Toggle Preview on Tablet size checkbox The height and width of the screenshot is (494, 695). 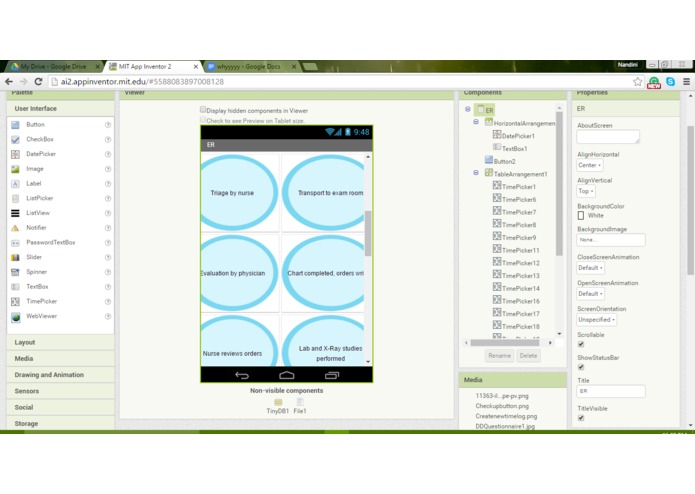(203, 120)
